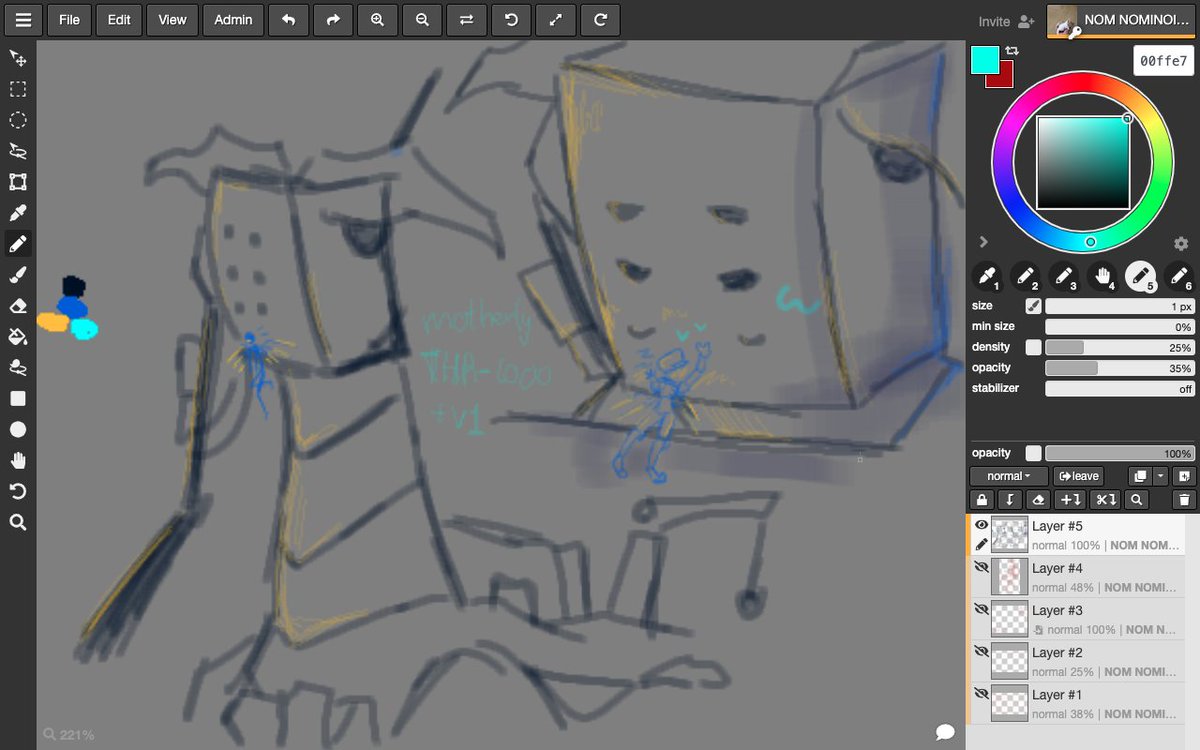Click the density 25% slider
The height and width of the screenshot is (750, 1200).
1120,347
